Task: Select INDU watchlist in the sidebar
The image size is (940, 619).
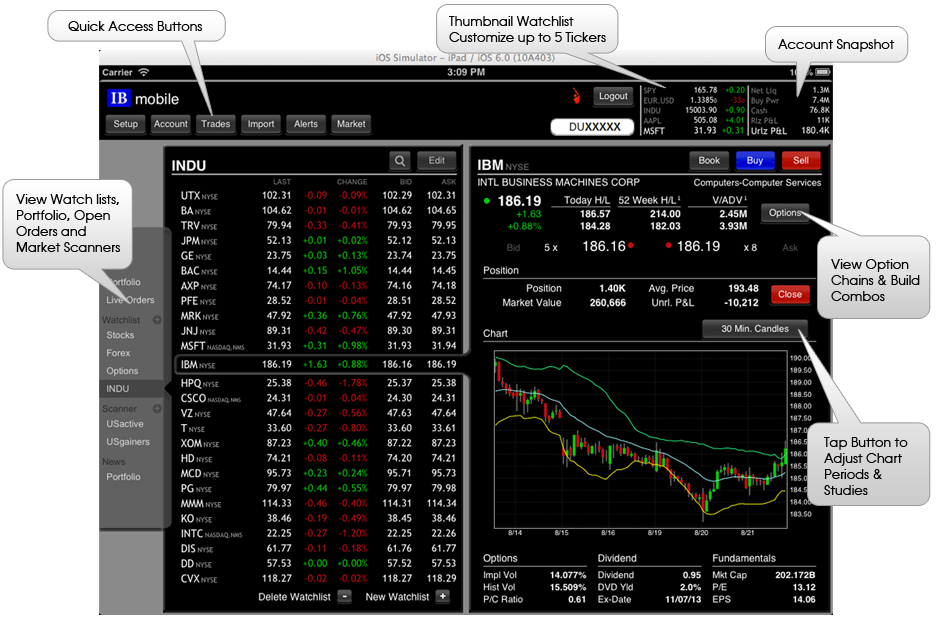Action: [x=131, y=389]
